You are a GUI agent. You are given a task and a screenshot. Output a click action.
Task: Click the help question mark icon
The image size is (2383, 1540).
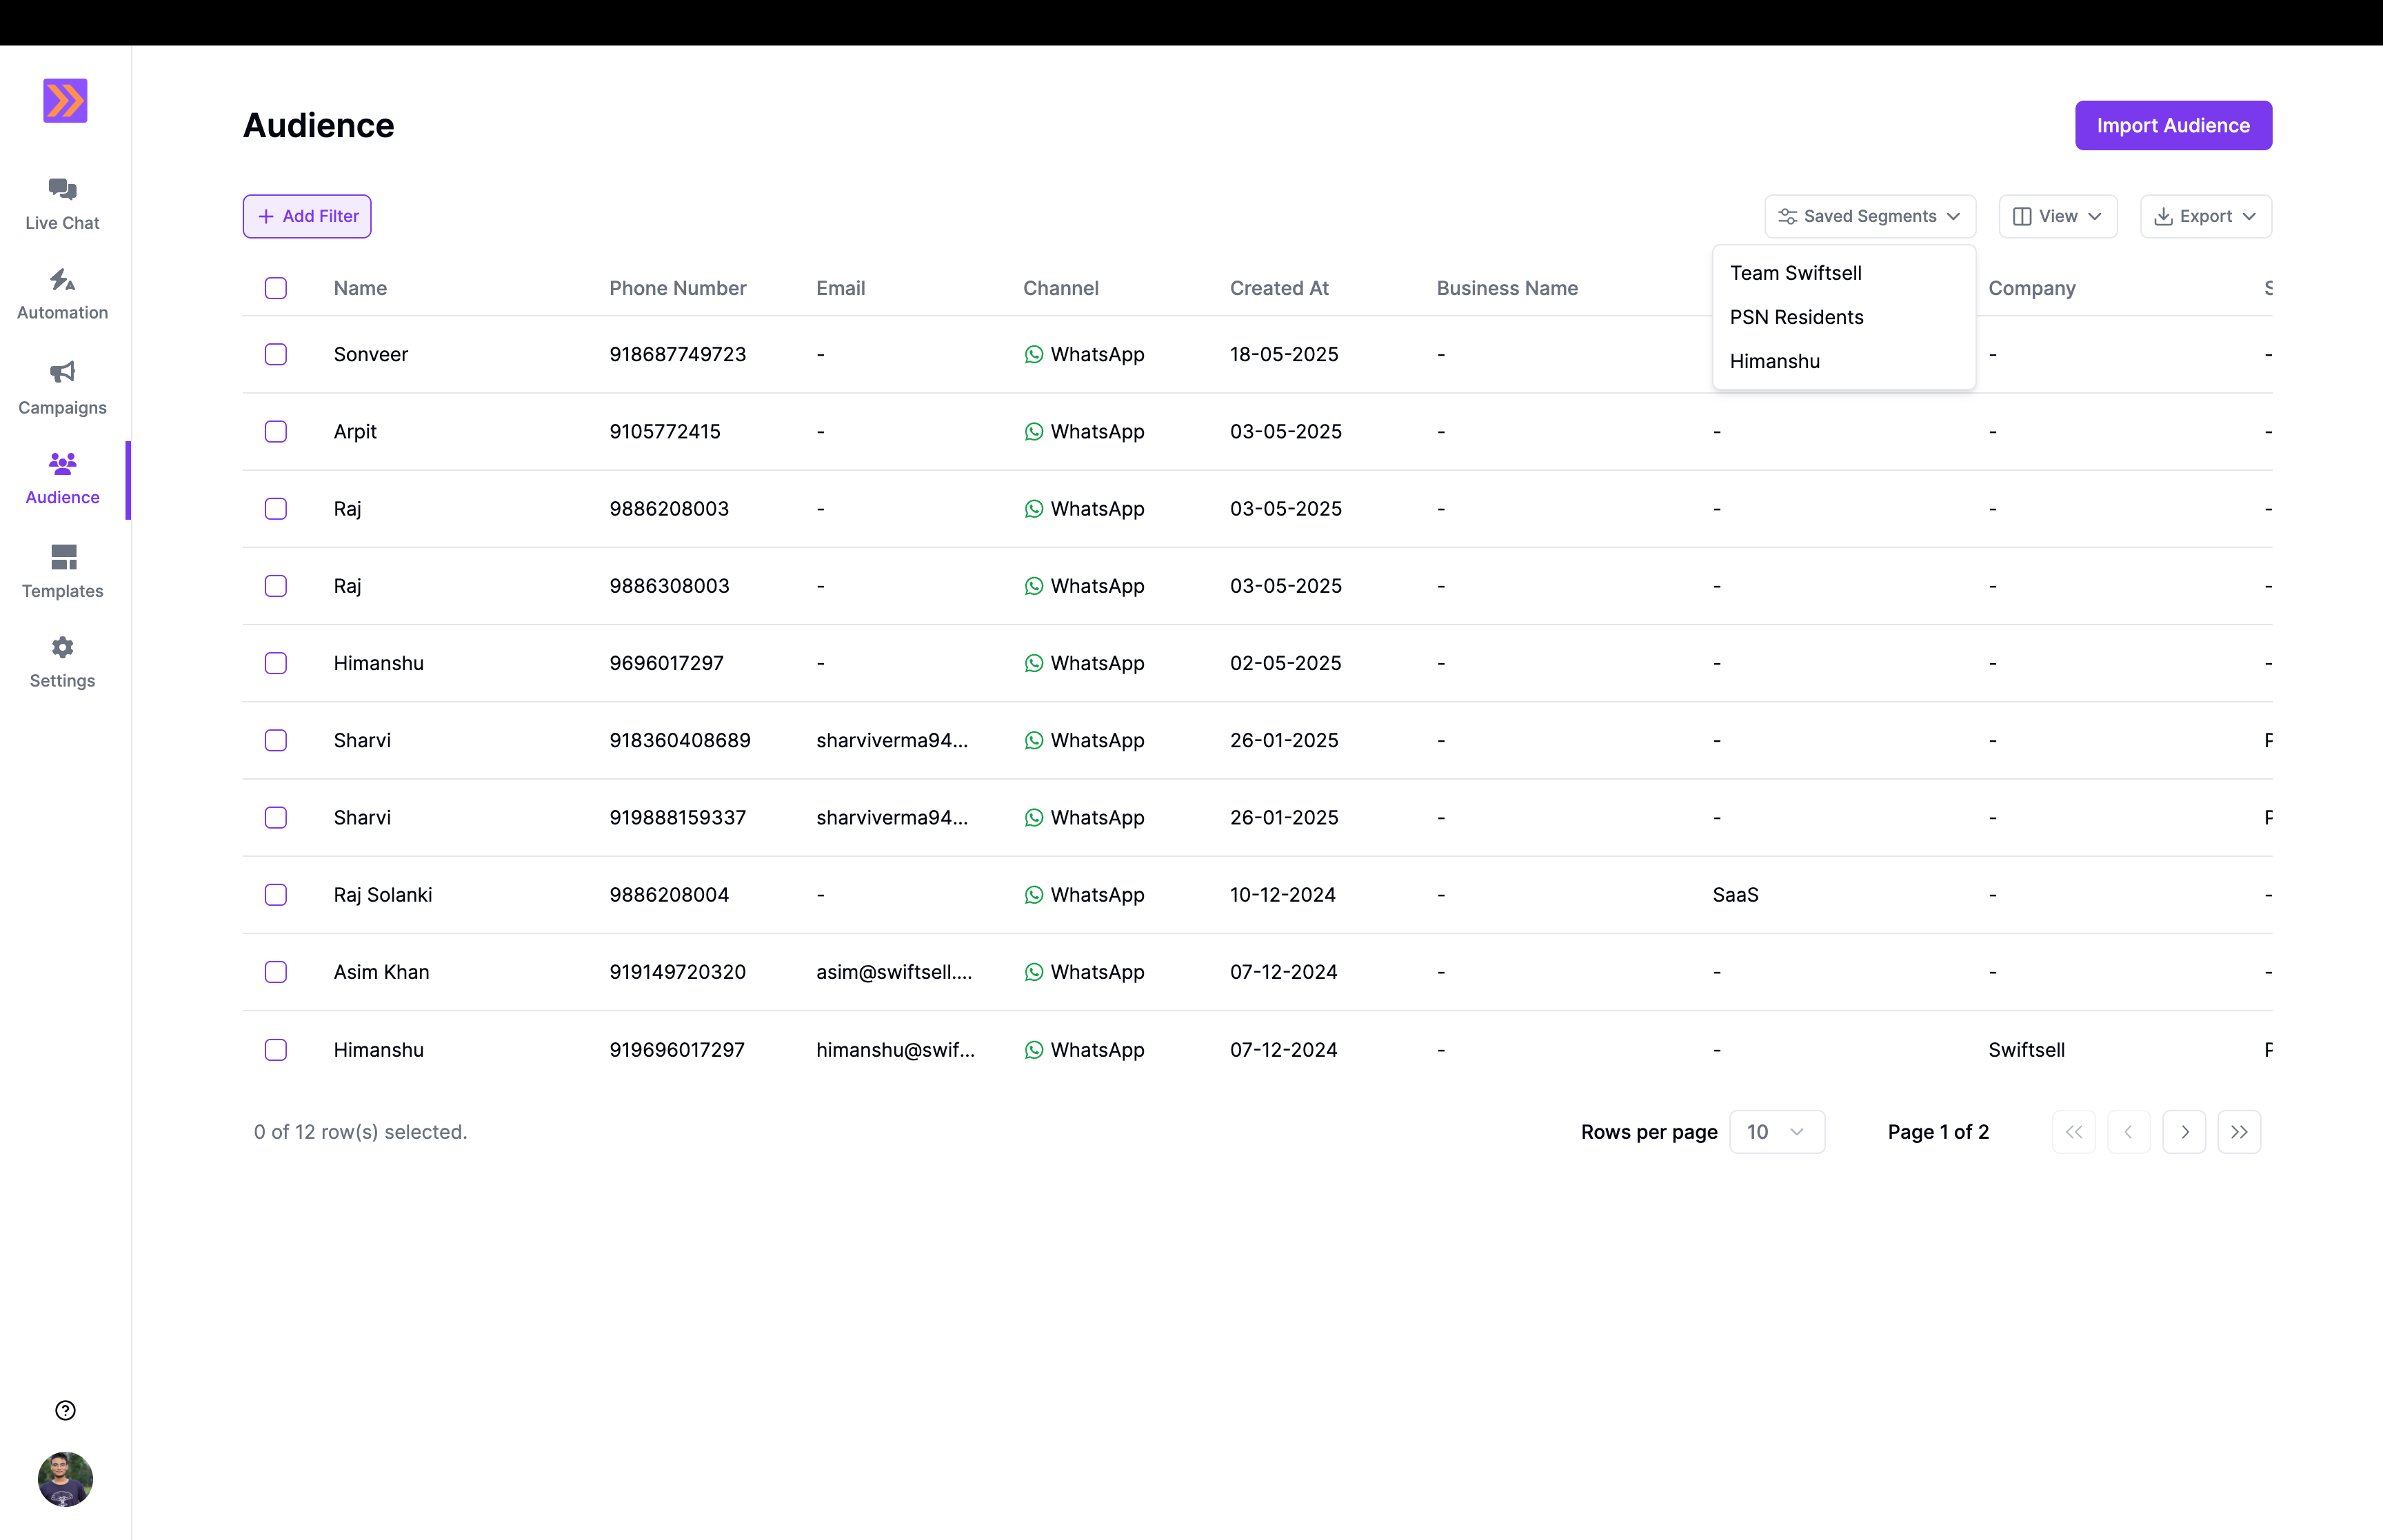(65, 1410)
